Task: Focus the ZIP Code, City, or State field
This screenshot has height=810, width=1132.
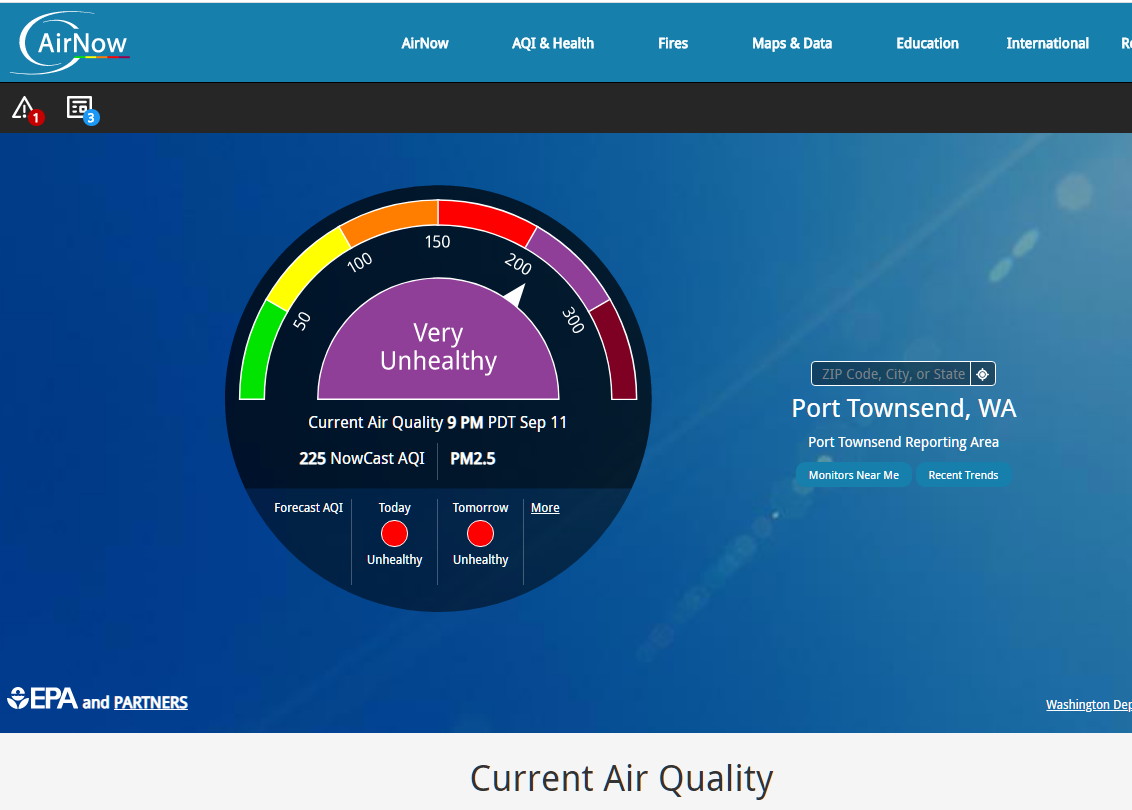Action: pyautogui.click(x=891, y=374)
